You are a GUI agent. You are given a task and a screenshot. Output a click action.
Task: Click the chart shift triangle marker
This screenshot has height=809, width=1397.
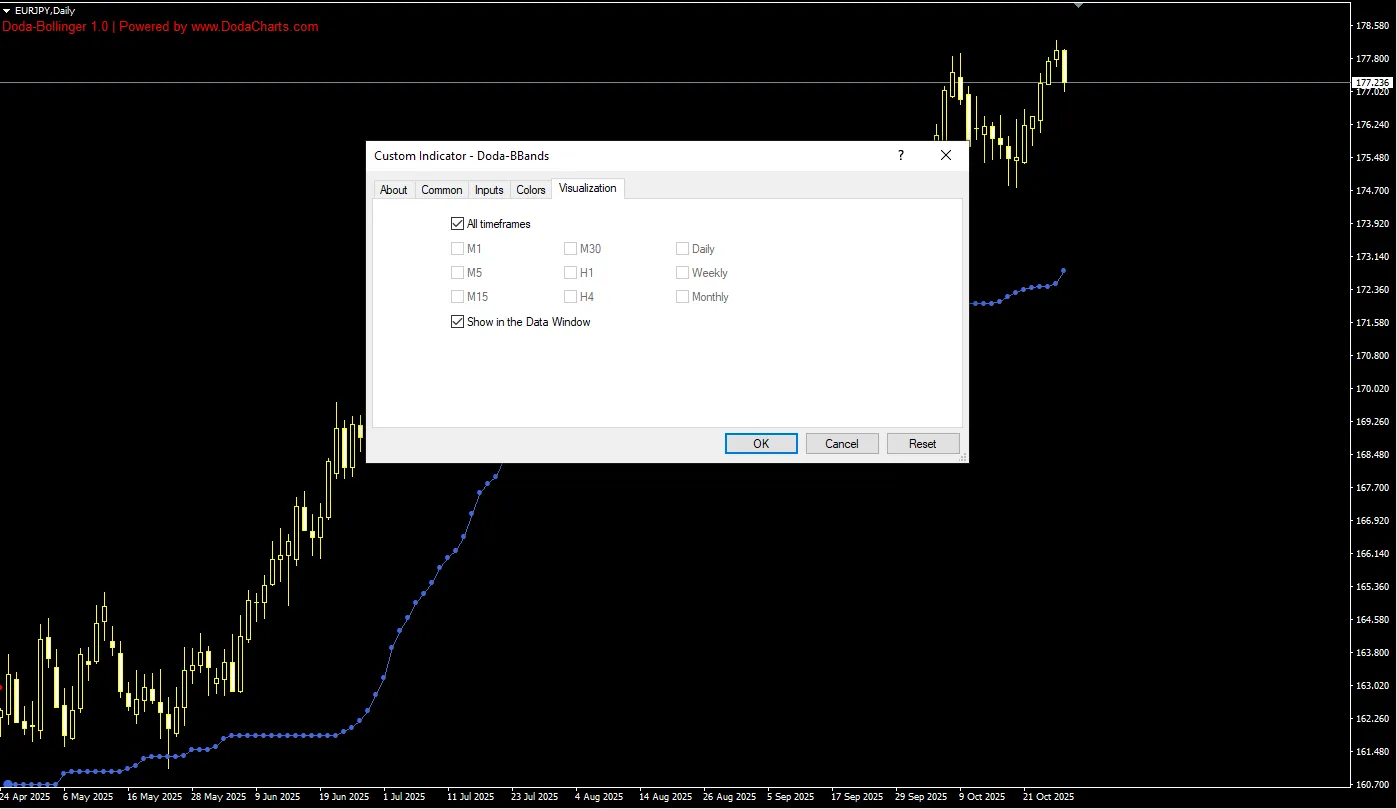point(1078,5)
